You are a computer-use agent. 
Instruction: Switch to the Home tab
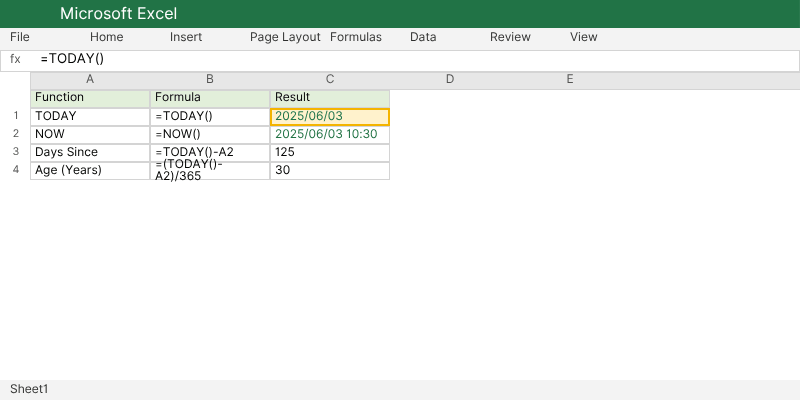(x=107, y=37)
